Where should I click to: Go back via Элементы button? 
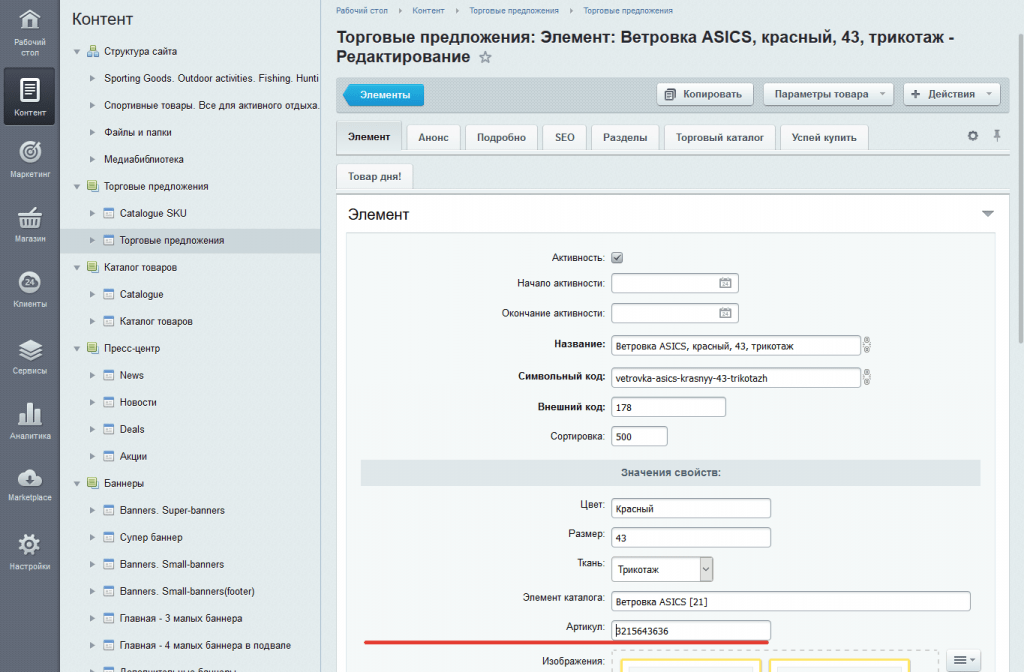(x=384, y=95)
